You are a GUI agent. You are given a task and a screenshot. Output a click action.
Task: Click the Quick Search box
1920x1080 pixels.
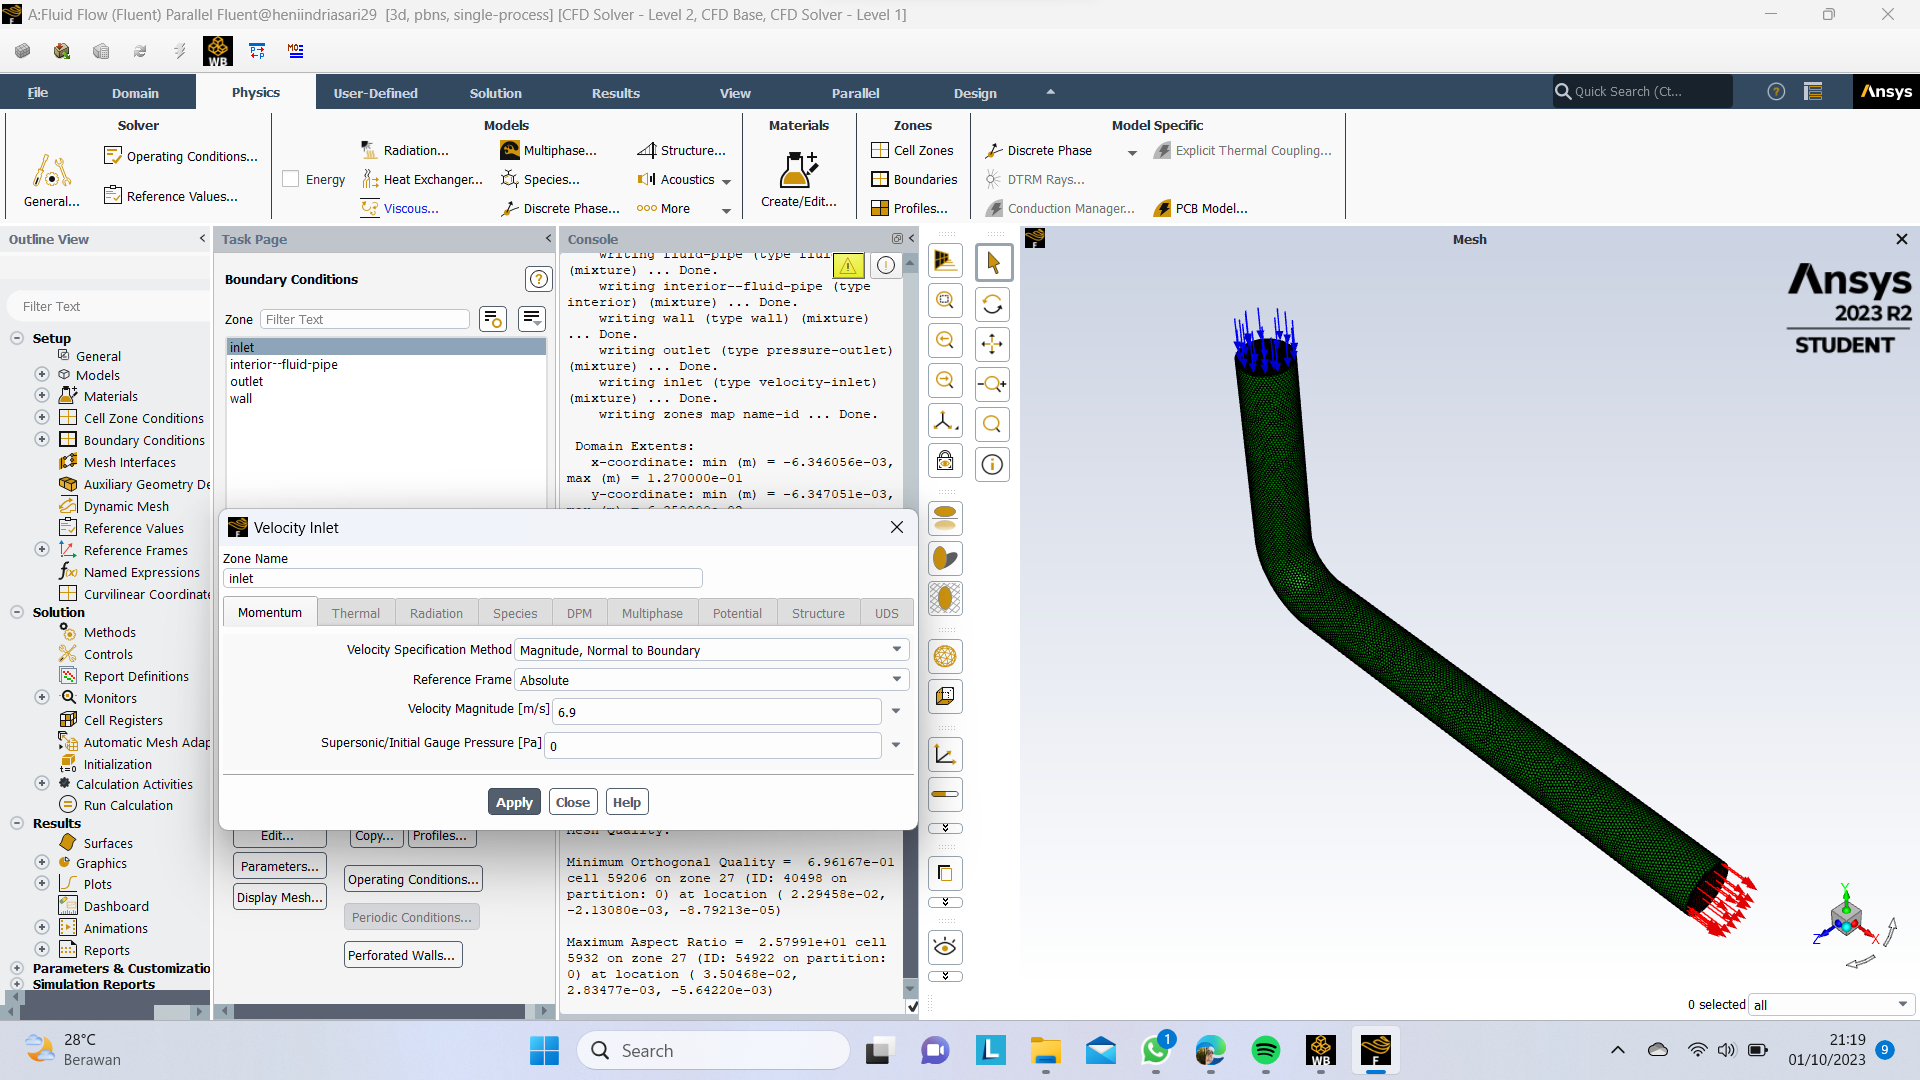[1643, 92]
